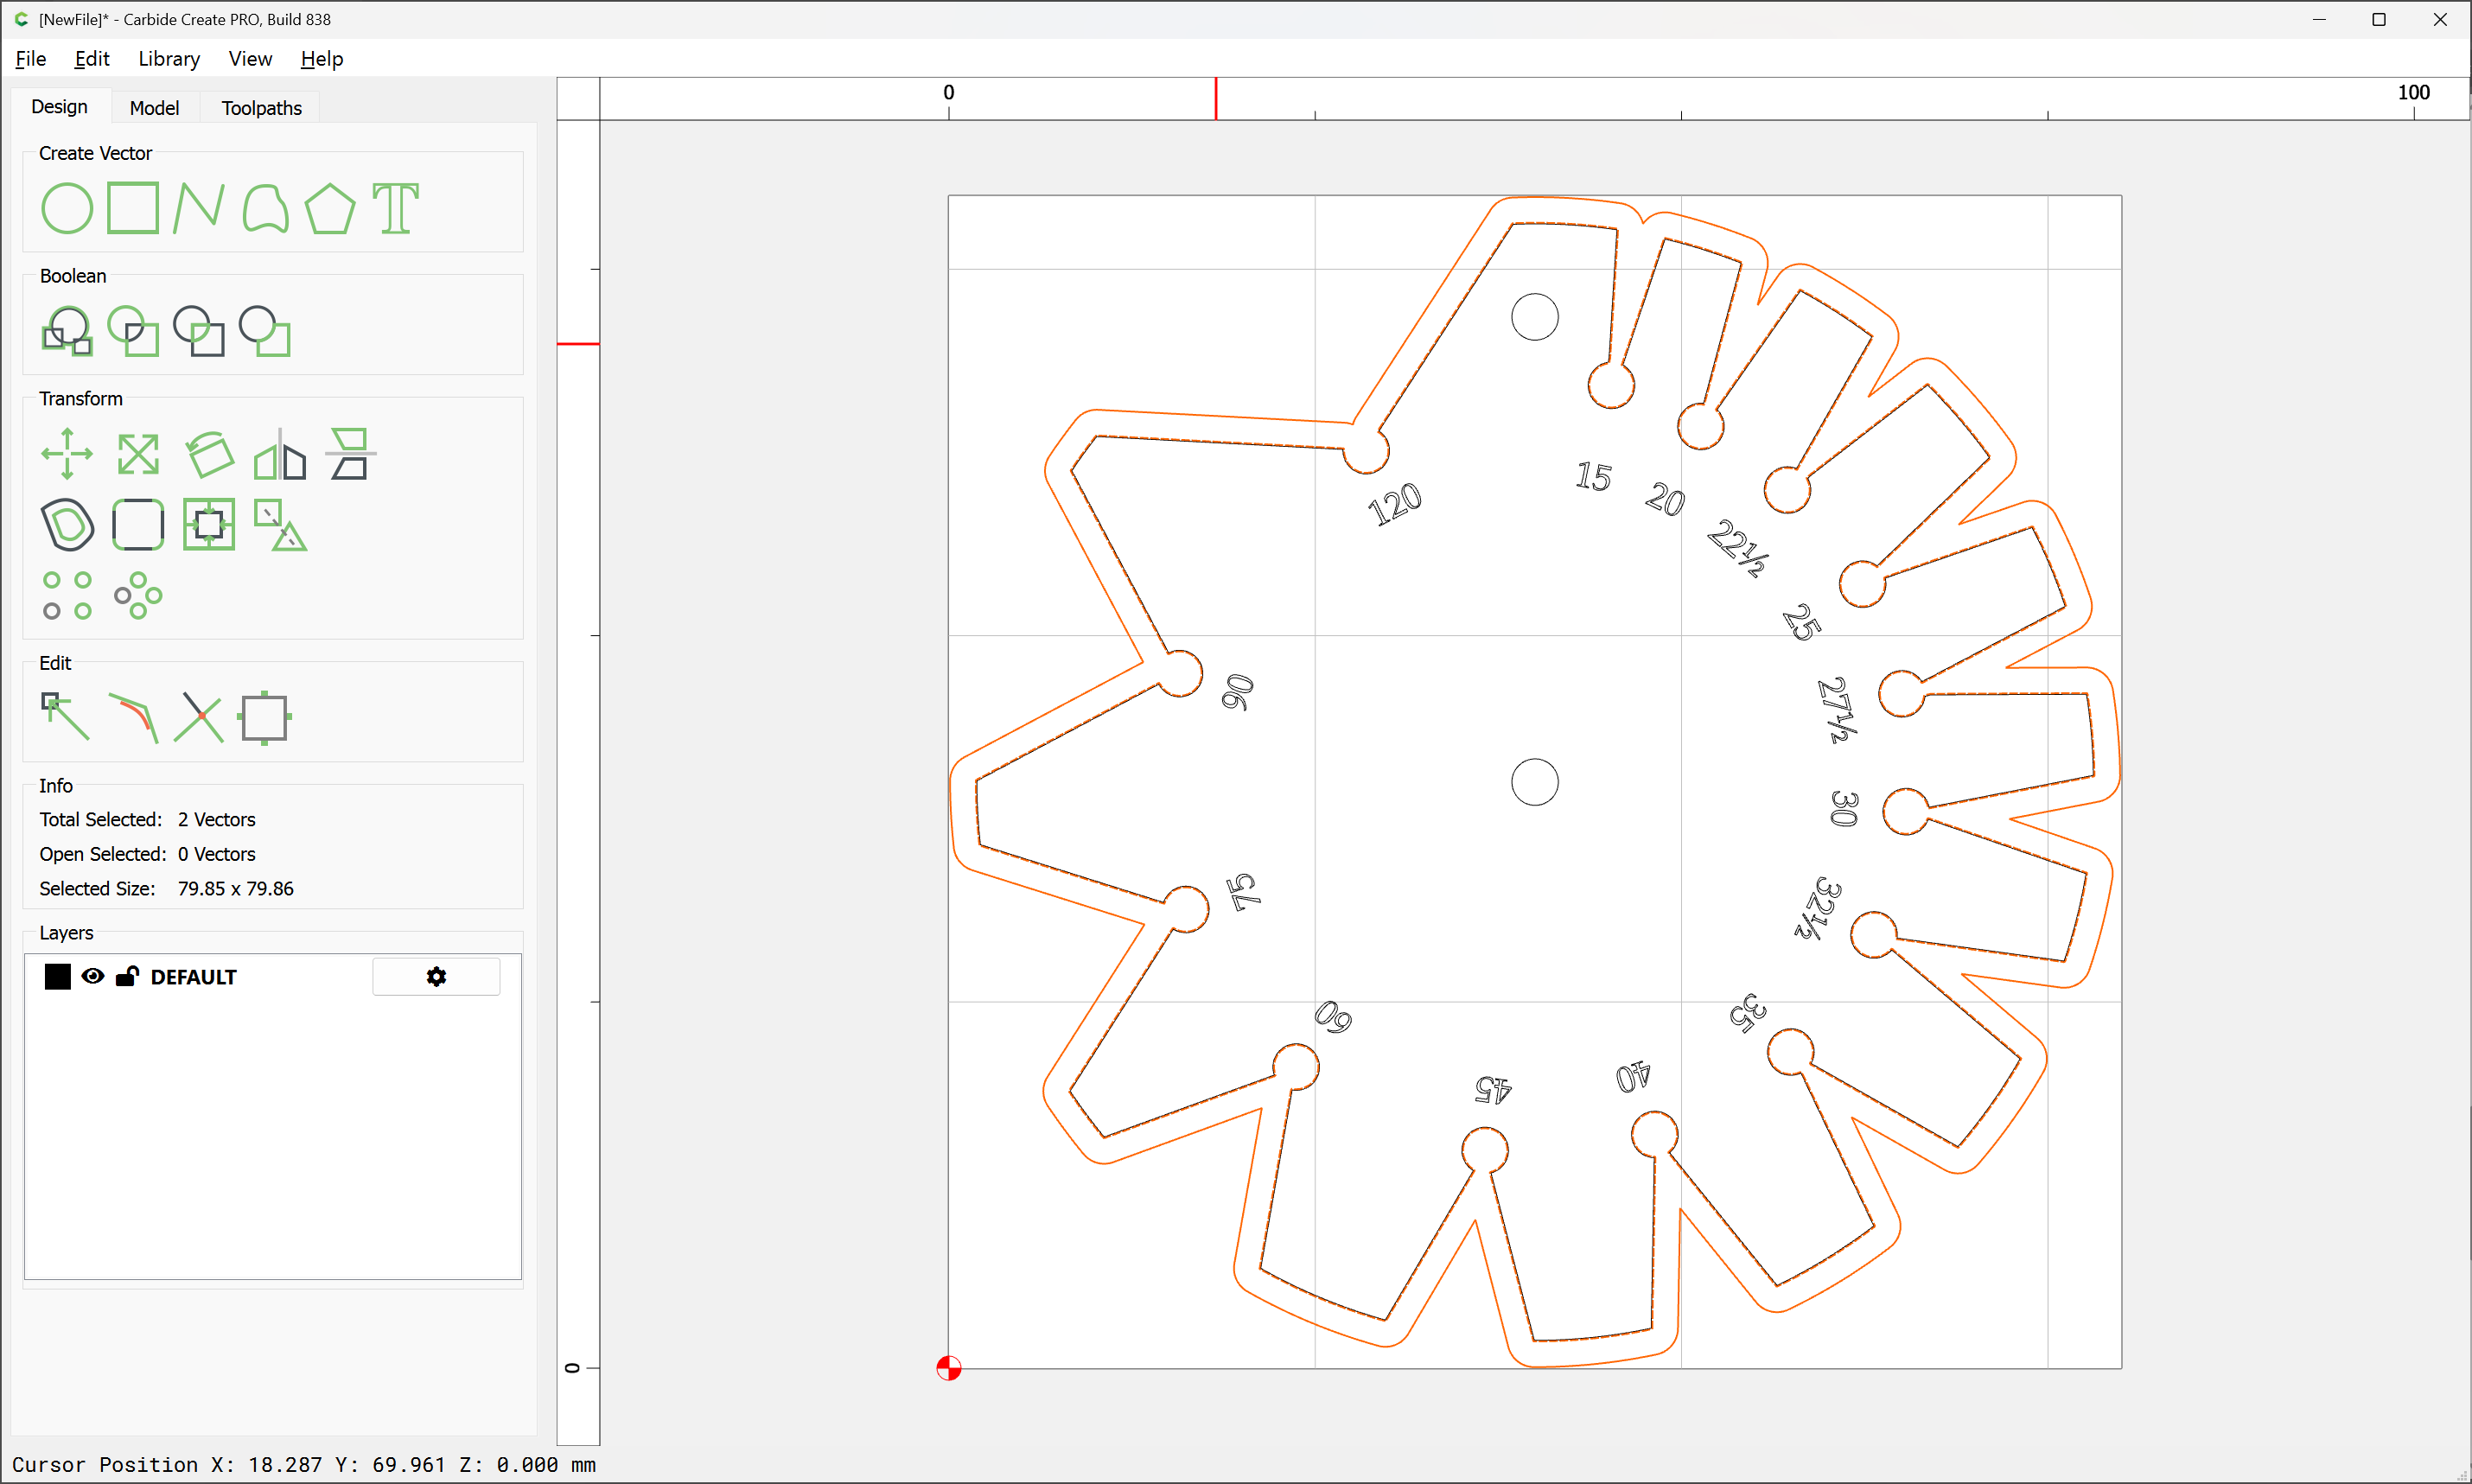Select the Polyline vector tool
This screenshot has width=2472, height=1484.
(x=198, y=208)
